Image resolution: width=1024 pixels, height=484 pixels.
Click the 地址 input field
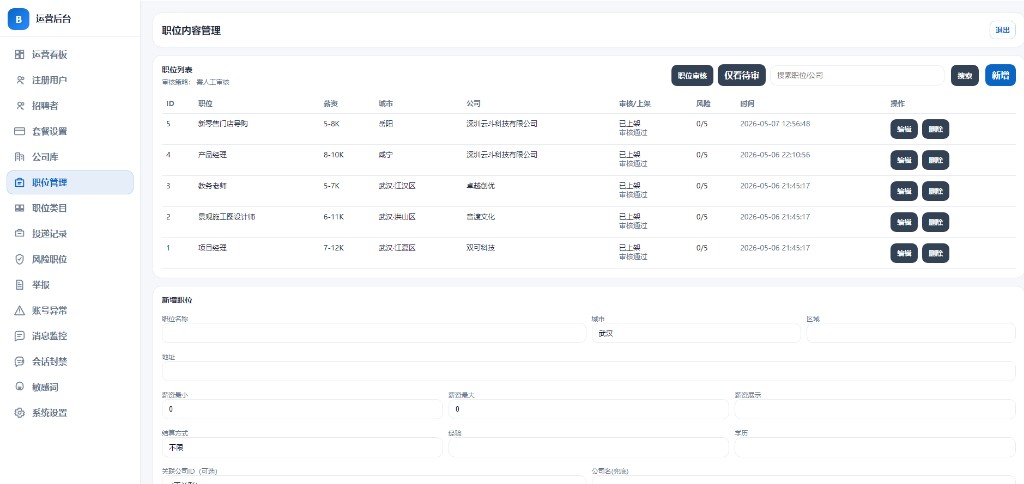[589, 371]
